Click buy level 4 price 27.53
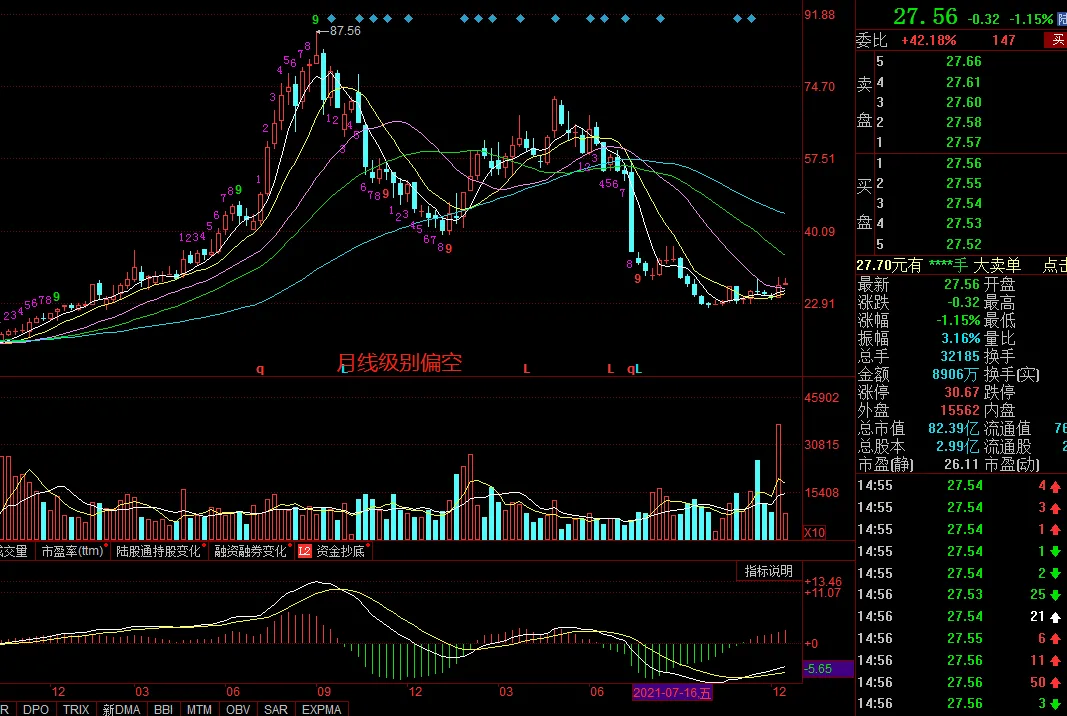Image resolution: width=1067 pixels, height=716 pixels. 964,223
